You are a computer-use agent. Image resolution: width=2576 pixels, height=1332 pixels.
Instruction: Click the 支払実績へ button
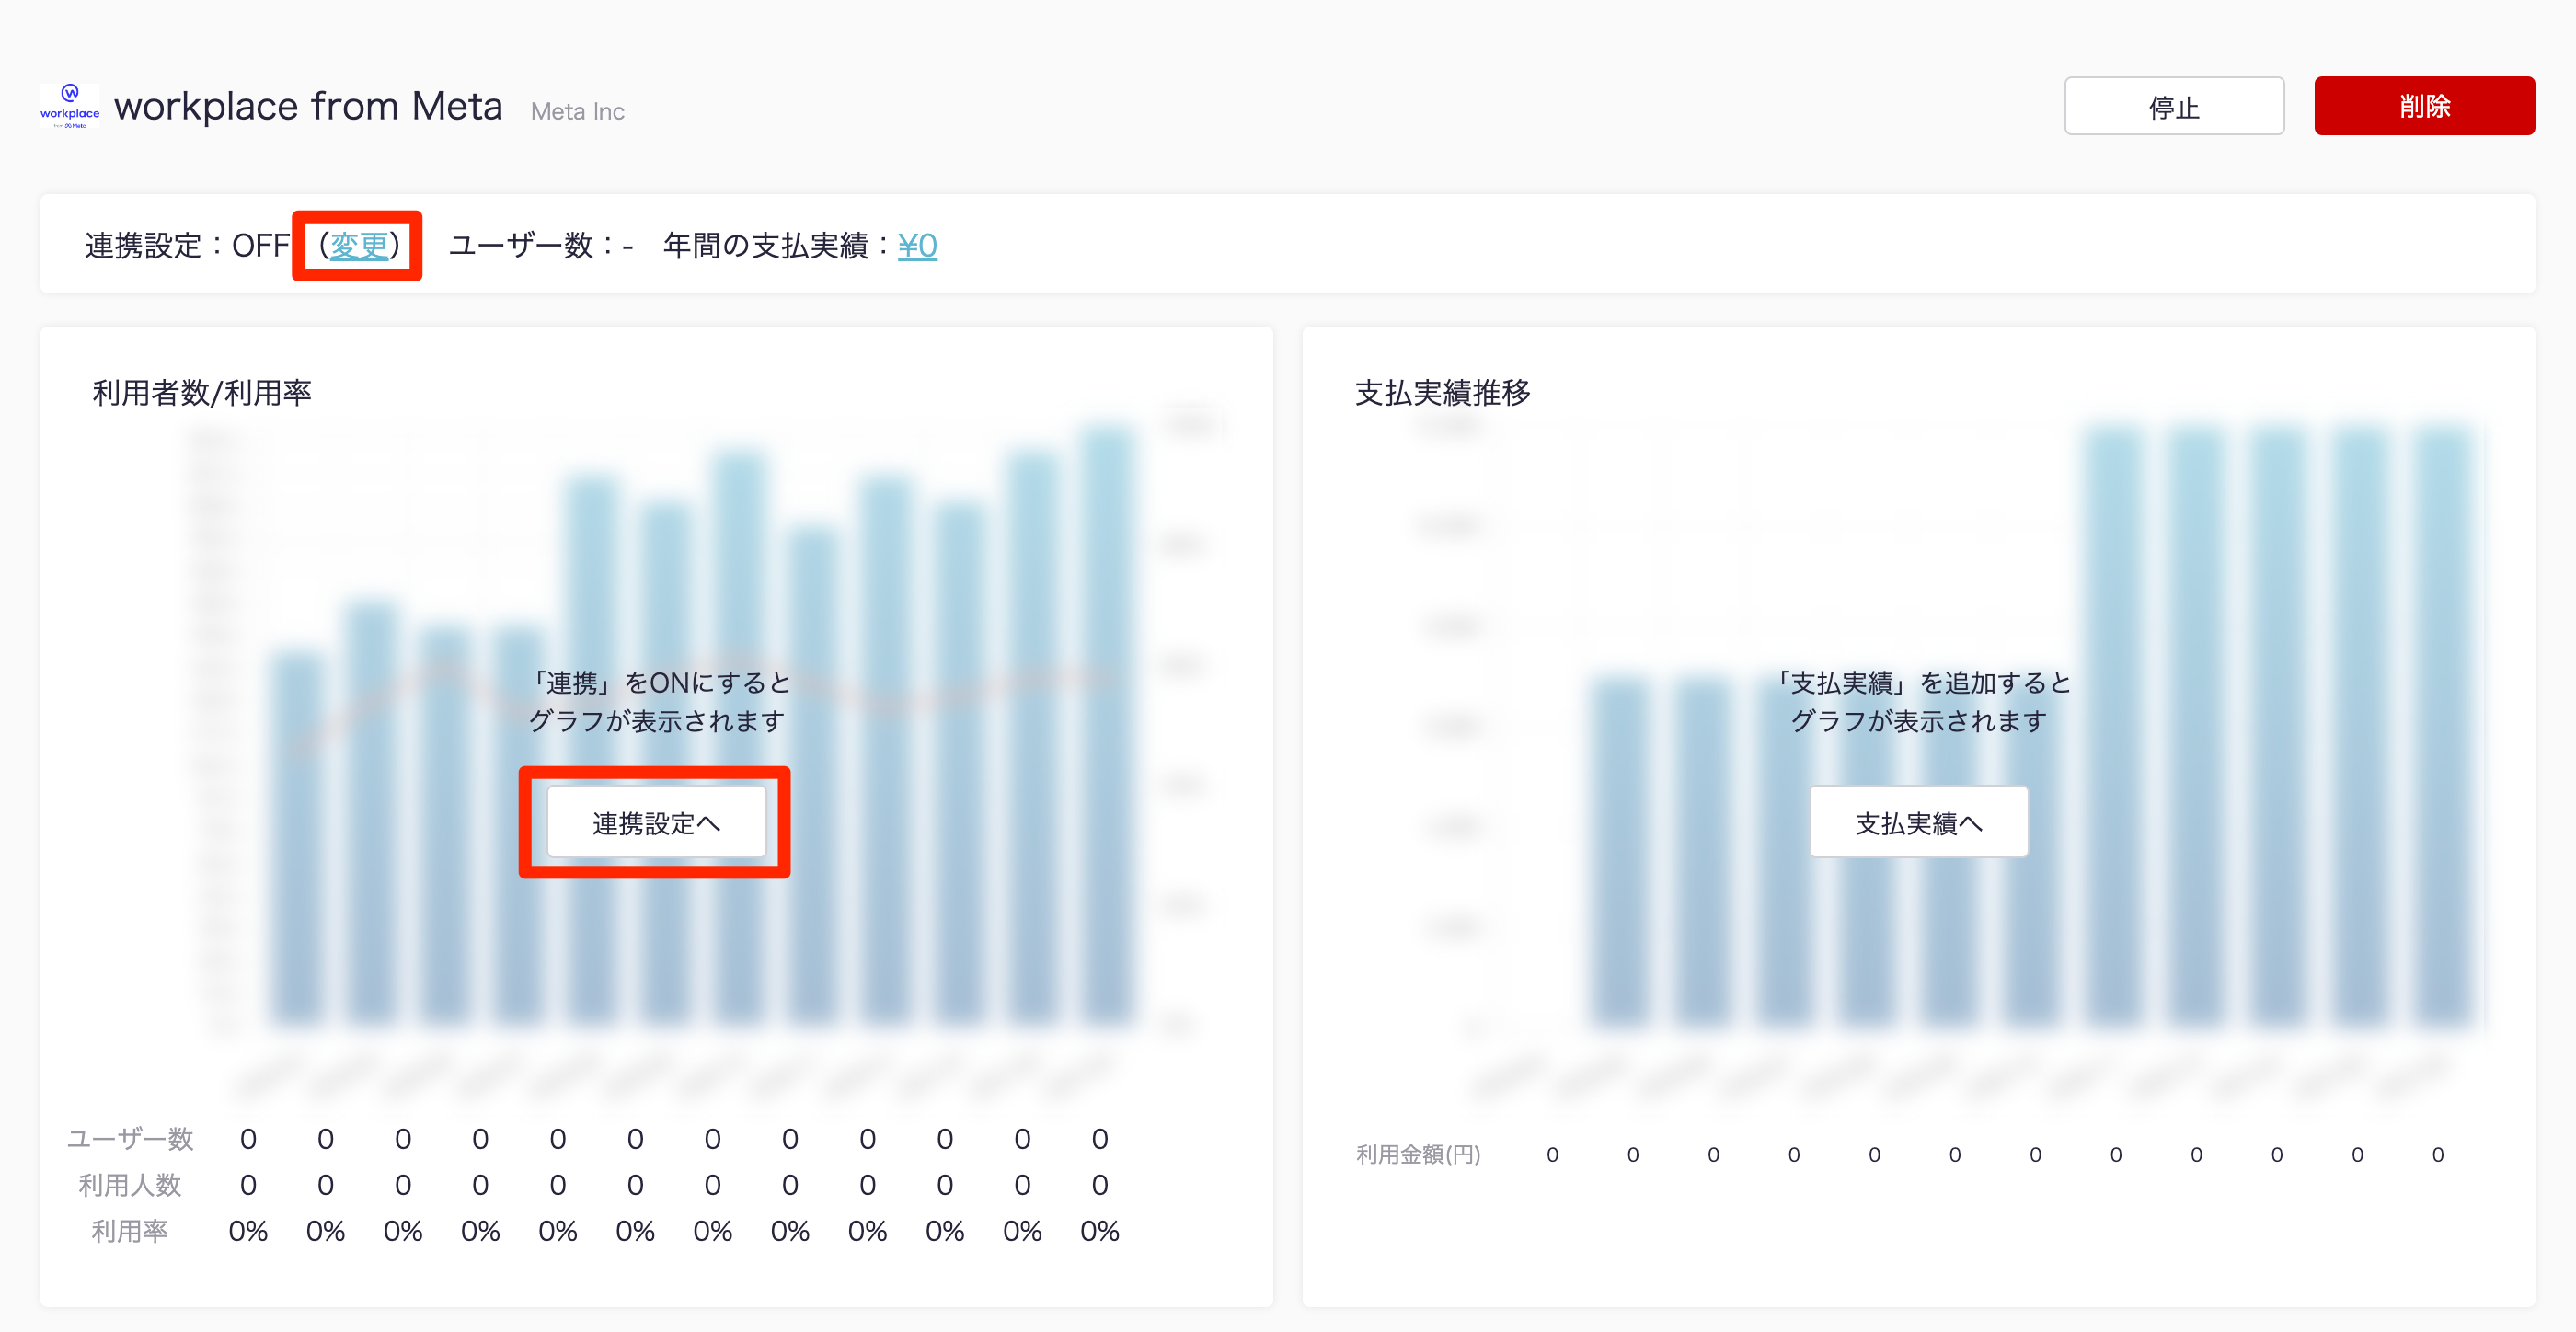(1917, 822)
